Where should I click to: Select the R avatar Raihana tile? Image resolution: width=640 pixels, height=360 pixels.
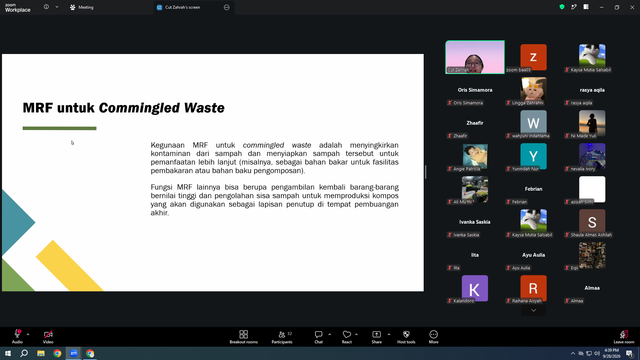tap(533, 288)
